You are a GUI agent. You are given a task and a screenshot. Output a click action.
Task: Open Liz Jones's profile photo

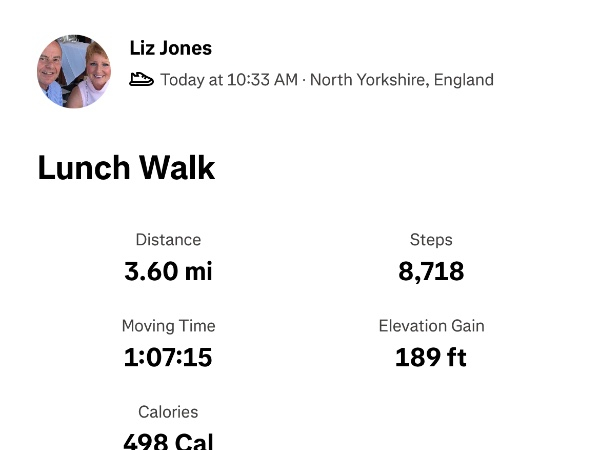tap(74, 72)
